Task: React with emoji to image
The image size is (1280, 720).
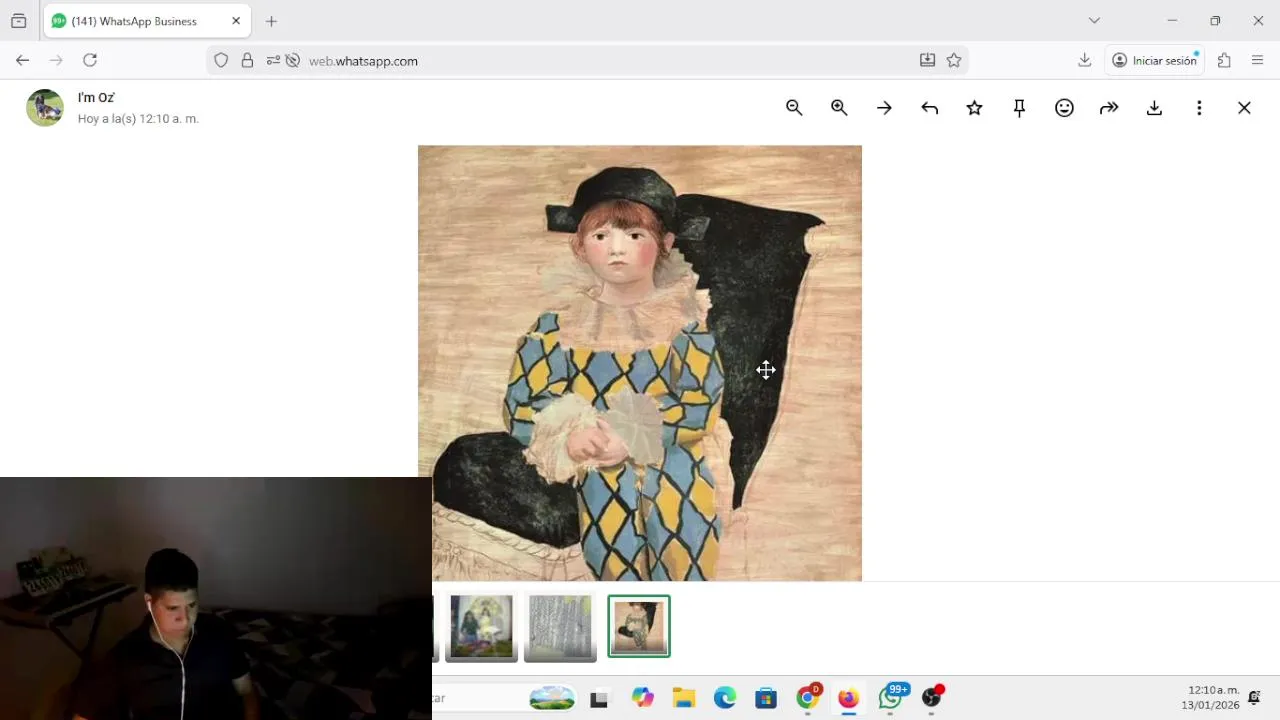Action: coord(1064,108)
